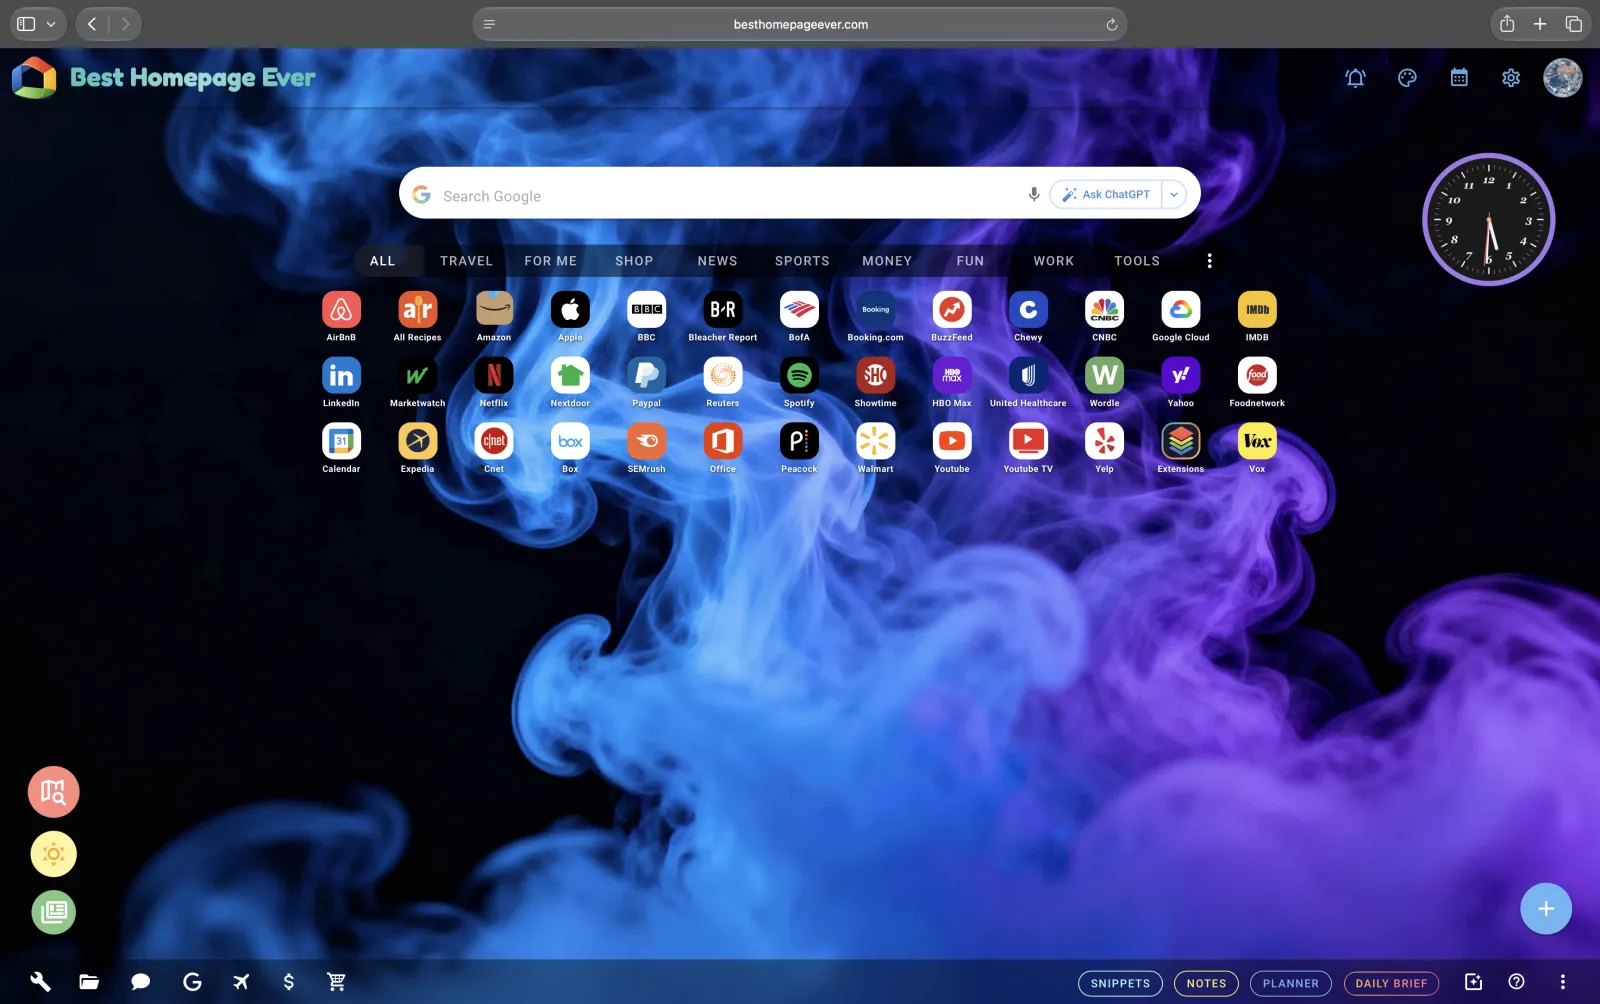This screenshot has height=1004, width=1600.
Task: Click the dollar money icon in bottom bar
Action: pos(288,982)
